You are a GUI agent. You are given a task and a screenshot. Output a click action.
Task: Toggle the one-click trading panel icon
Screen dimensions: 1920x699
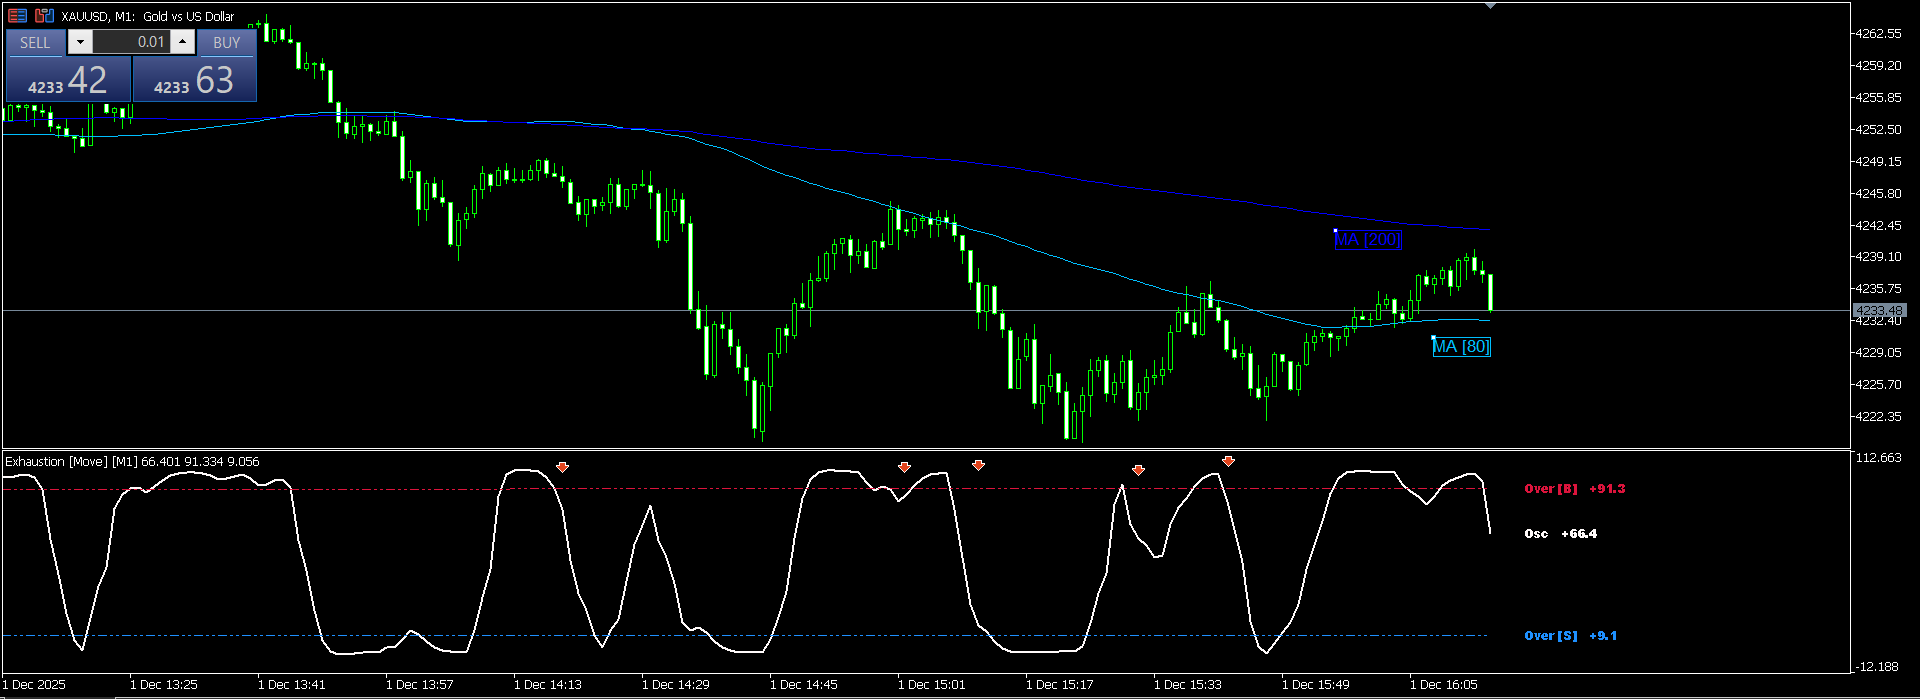point(17,16)
